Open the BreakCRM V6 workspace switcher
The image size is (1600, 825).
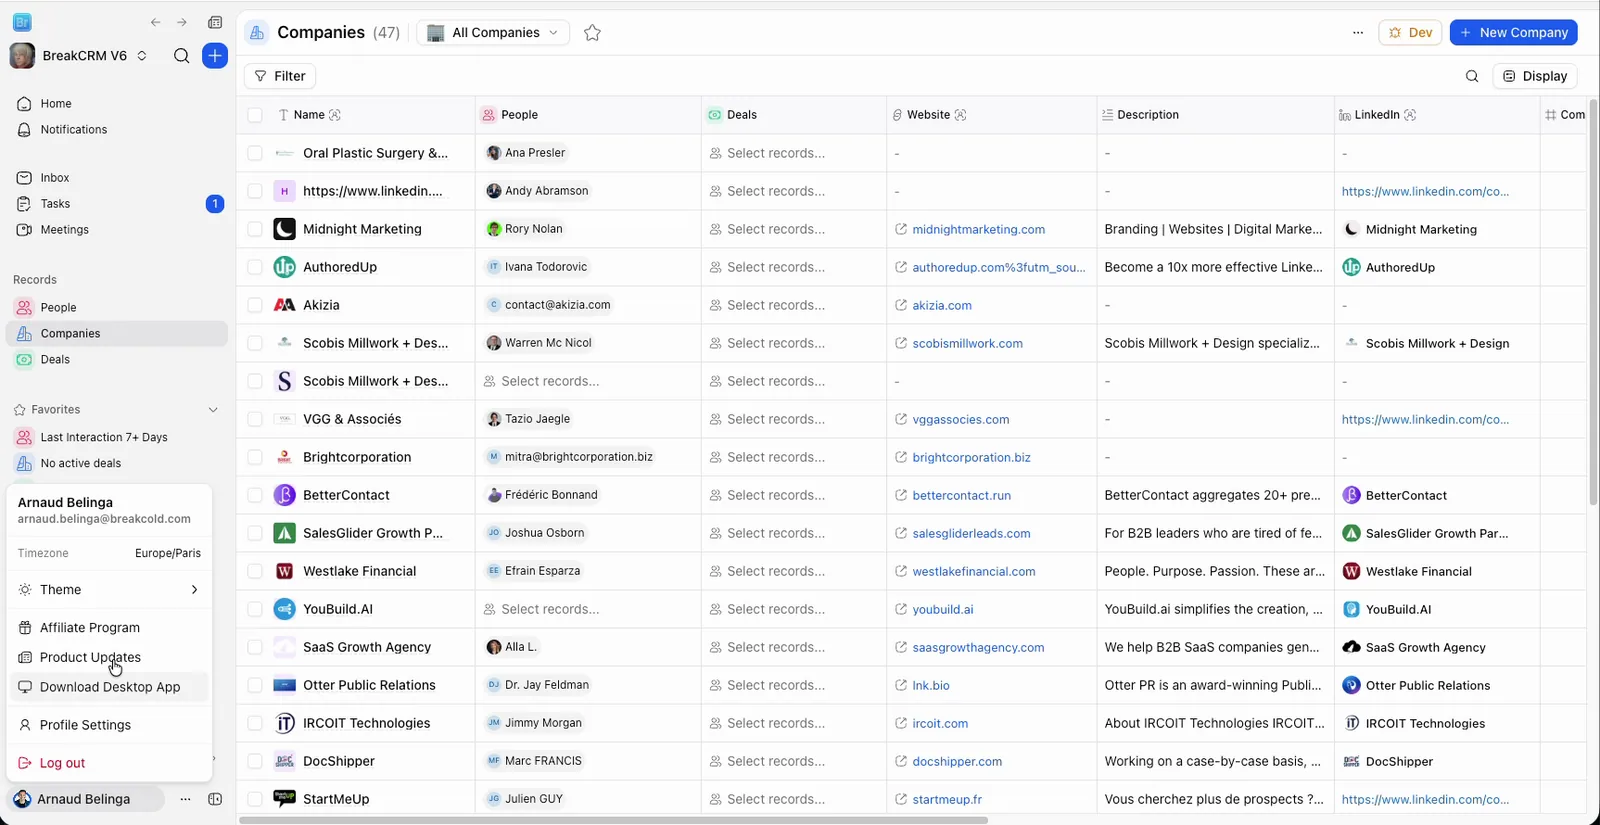click(79, 56)
